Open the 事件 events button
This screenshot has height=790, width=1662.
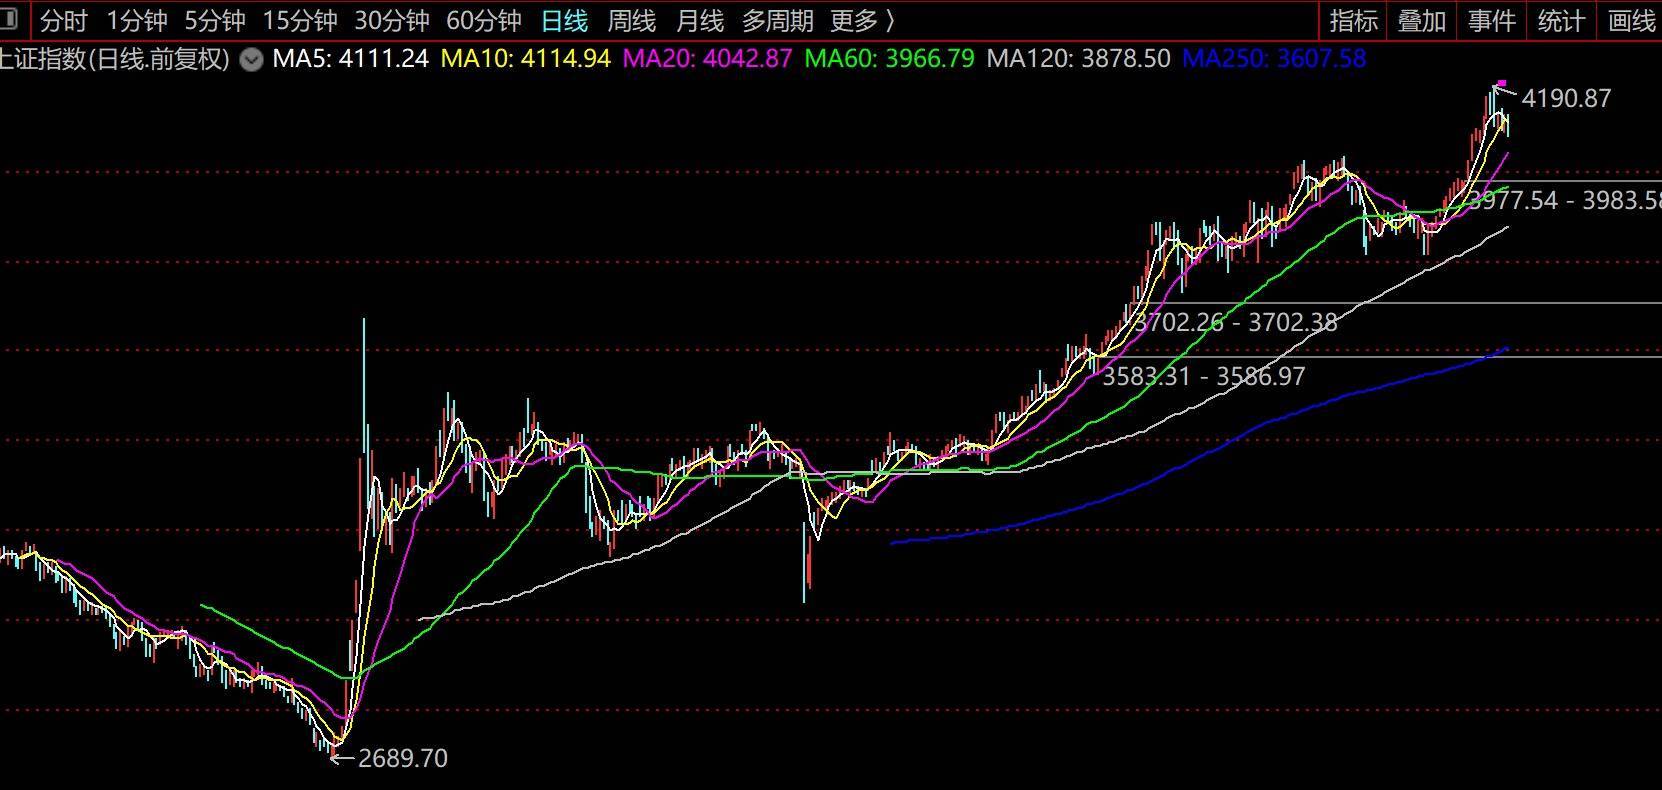[1492, 20]
